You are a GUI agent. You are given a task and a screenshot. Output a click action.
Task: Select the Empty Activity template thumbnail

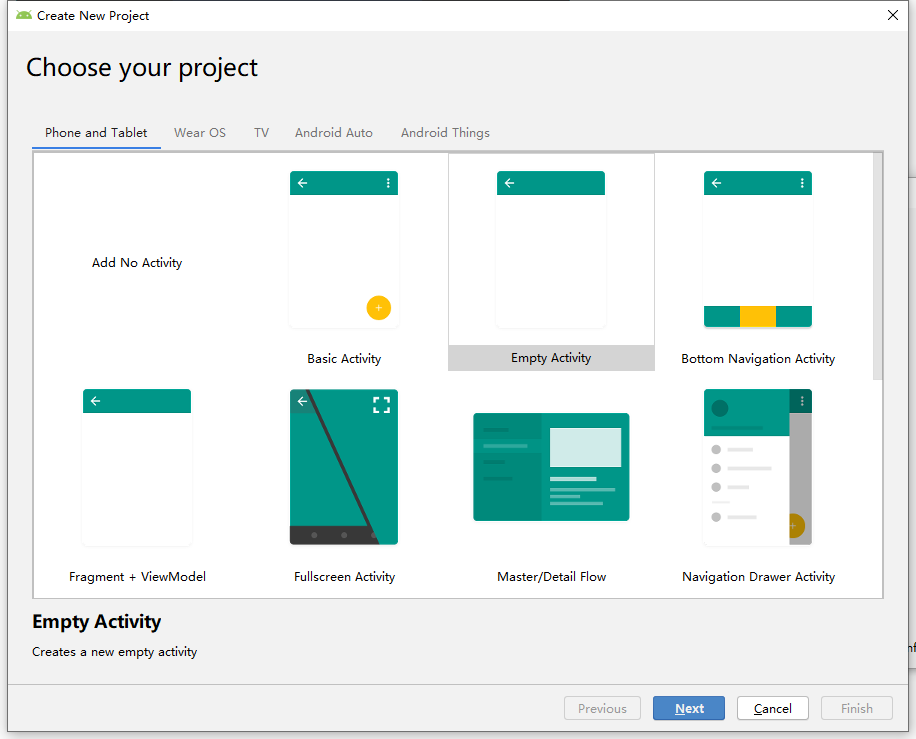[551, 249]
